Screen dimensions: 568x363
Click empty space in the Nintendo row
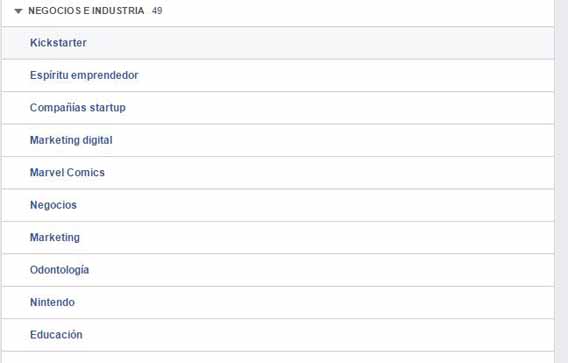pos(312,302)
